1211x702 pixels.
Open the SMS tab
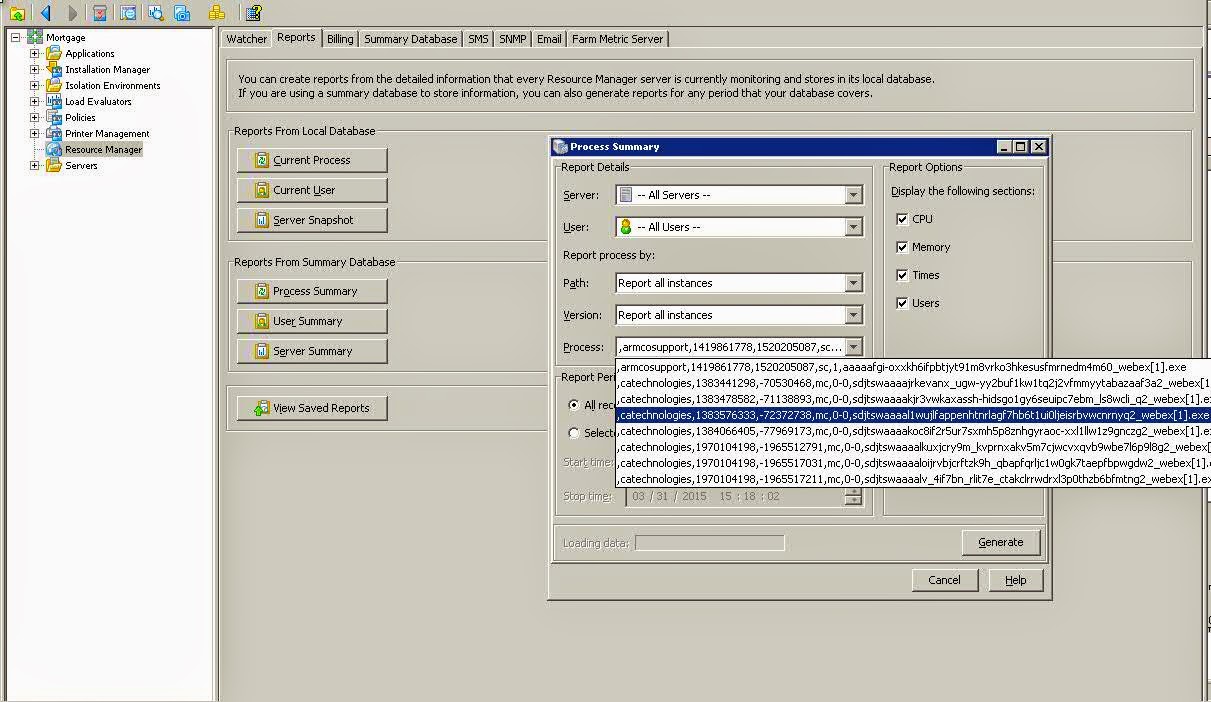pyautogui.click(x=478, y=39)
